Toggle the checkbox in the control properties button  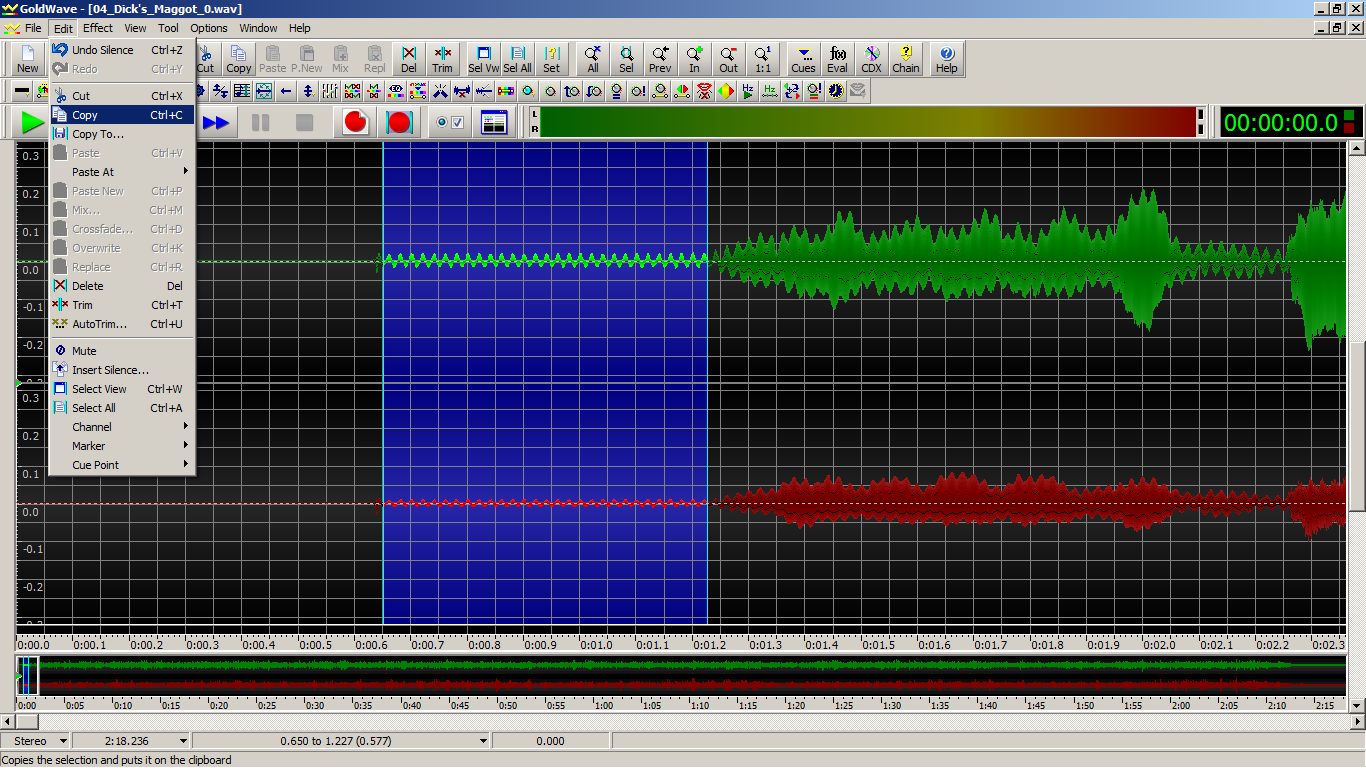[458, 123]
